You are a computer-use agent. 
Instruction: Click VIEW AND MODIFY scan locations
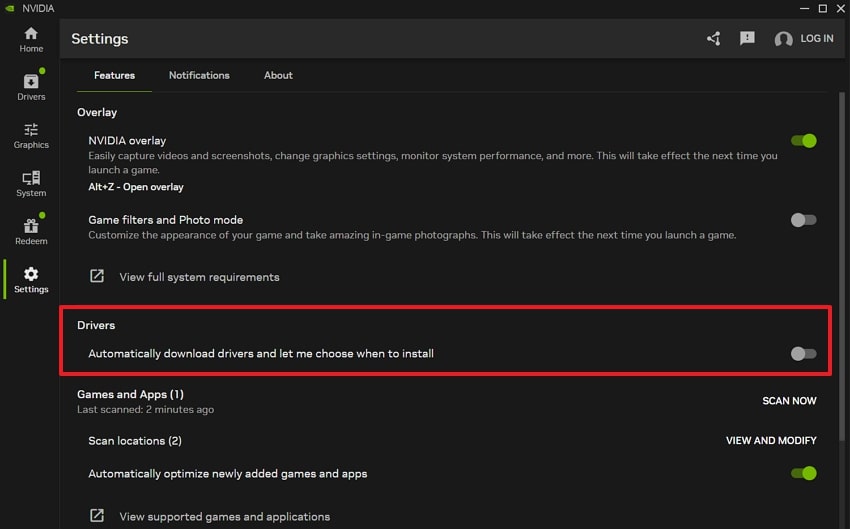[x=771, y=441]
